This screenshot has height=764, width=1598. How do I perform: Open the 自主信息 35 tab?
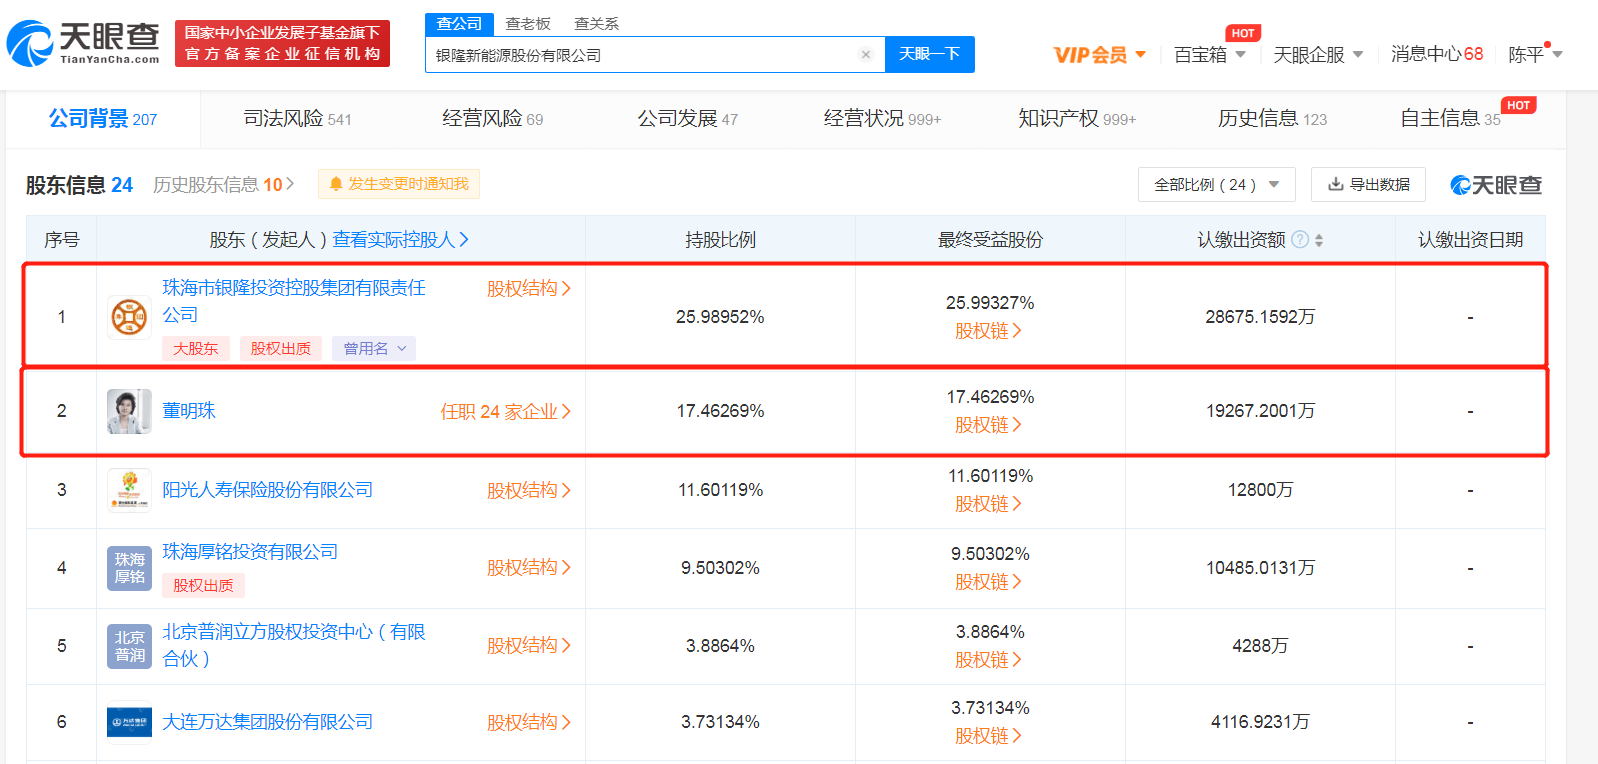pyautogui.click(x=1450, y=119)
